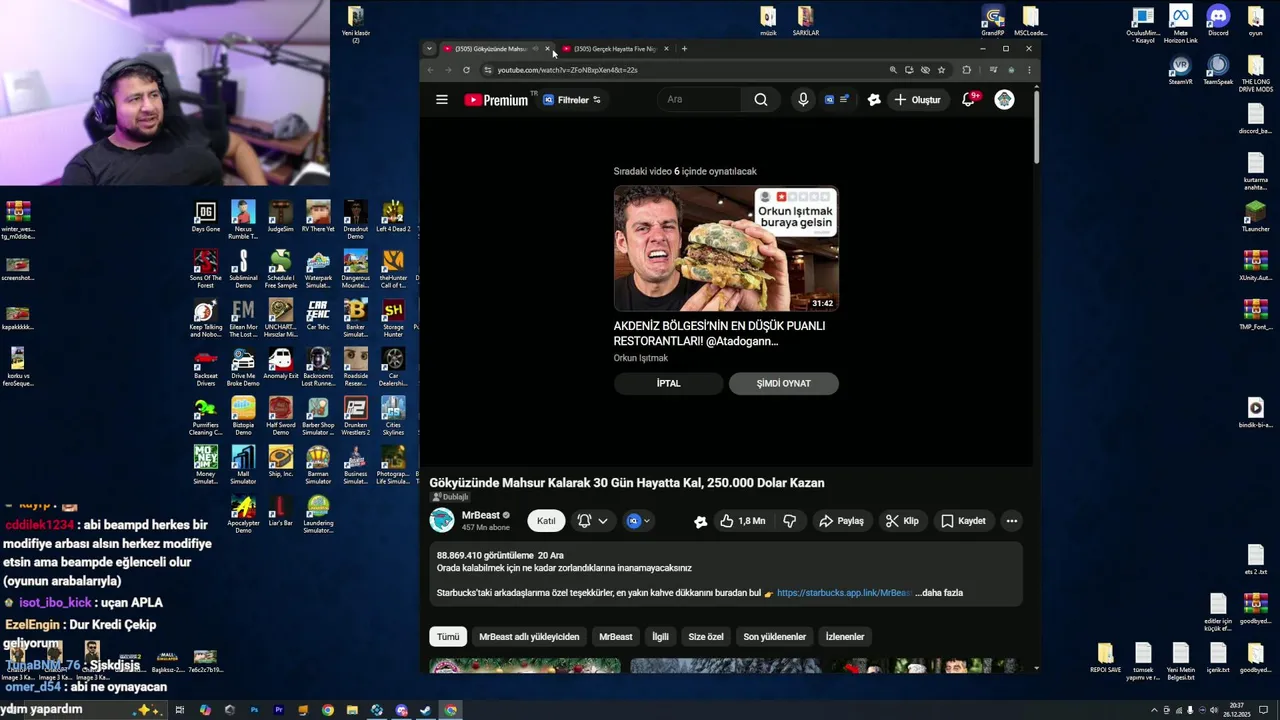Select the İlgili filter chip
This screenshot has width=1280, height=720.
660,637
